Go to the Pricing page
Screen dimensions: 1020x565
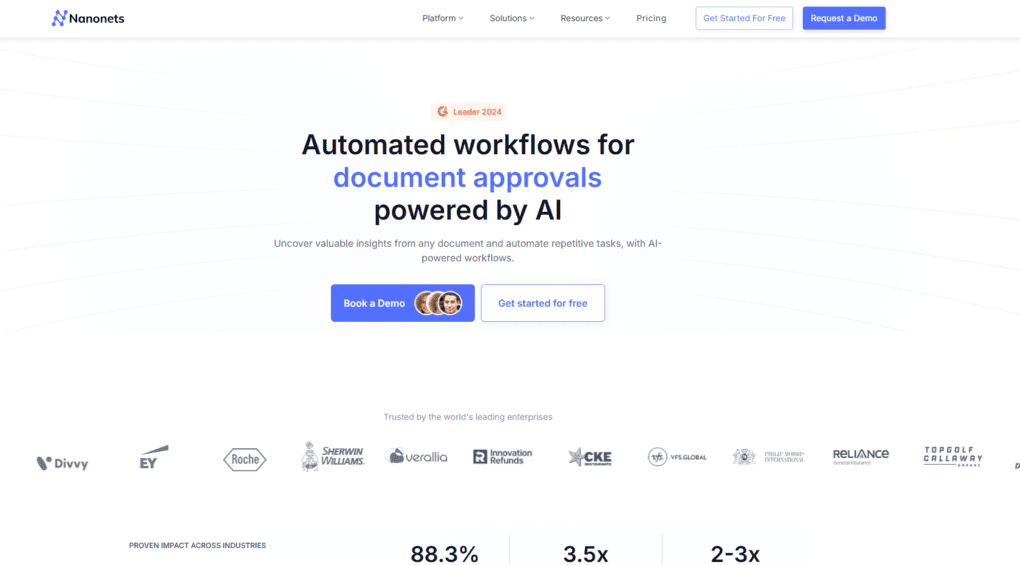point(651,18)
